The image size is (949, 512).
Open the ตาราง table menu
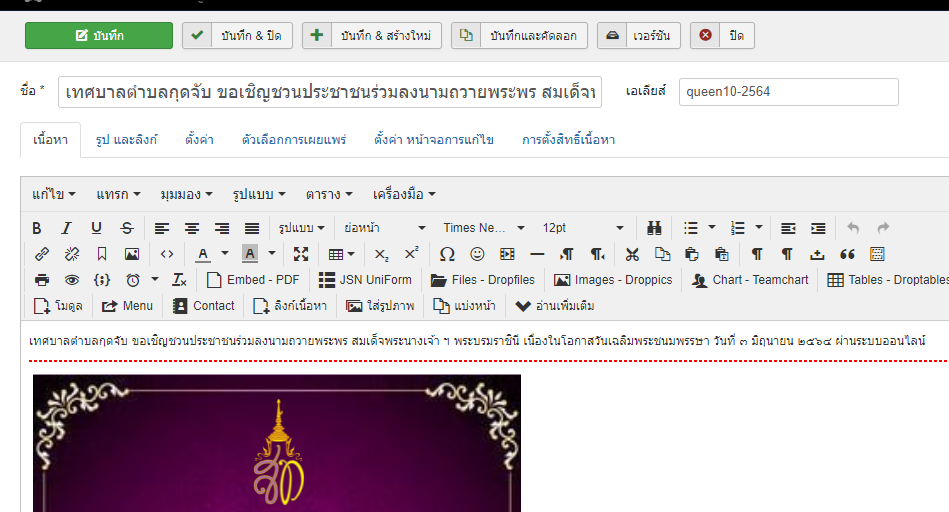(x=329, y=194)
